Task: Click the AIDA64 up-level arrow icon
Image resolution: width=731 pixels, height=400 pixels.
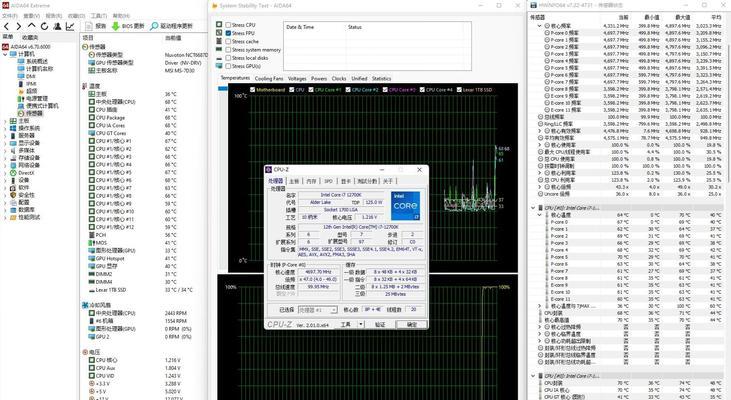Action: [31, 26]
